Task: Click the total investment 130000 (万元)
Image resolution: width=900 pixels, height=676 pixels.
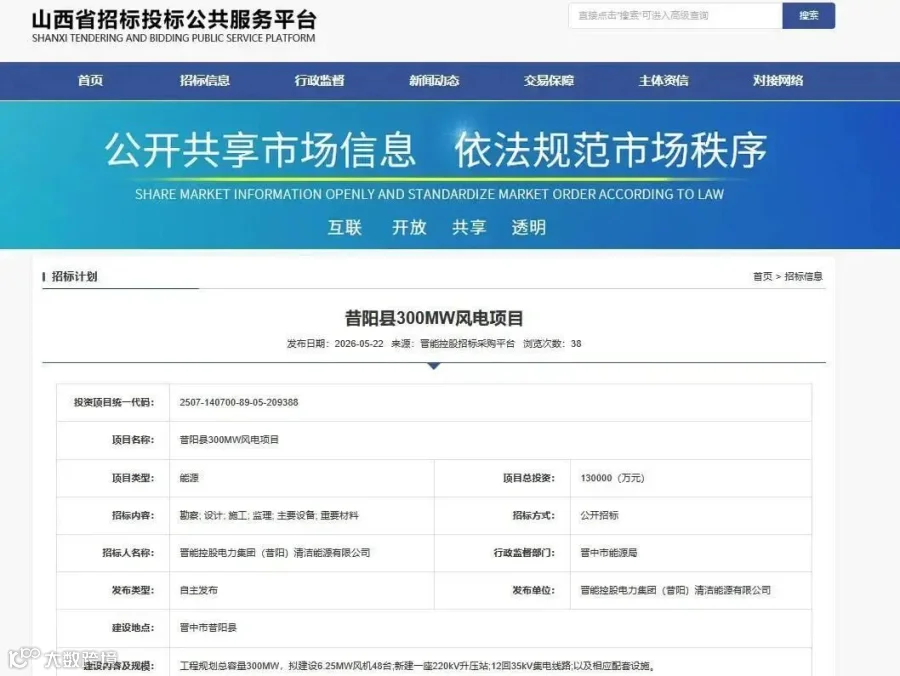Action: pyautogui.click(x=612, y=477)
